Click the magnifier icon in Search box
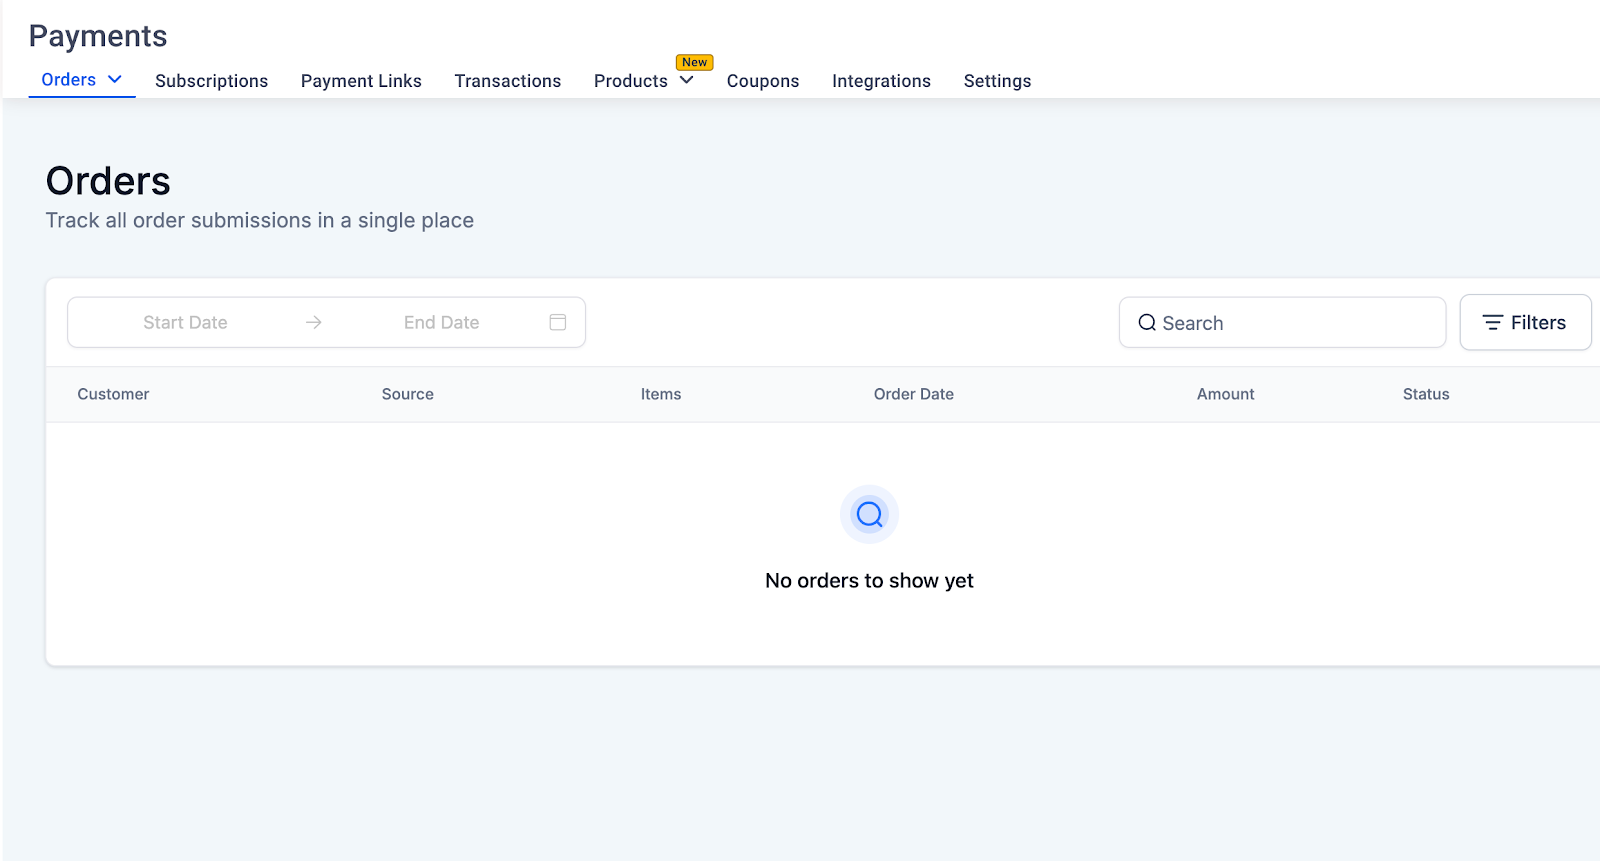Image resolution: width=1600 pixels, height=861 pixels. pyautogui.click(x=1147, y=323)
